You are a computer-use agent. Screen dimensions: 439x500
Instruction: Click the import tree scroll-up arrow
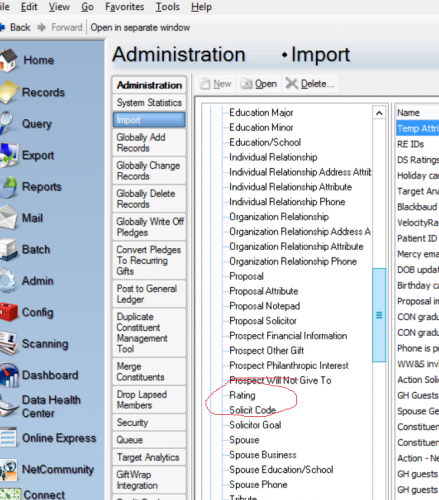coord(379,113)
